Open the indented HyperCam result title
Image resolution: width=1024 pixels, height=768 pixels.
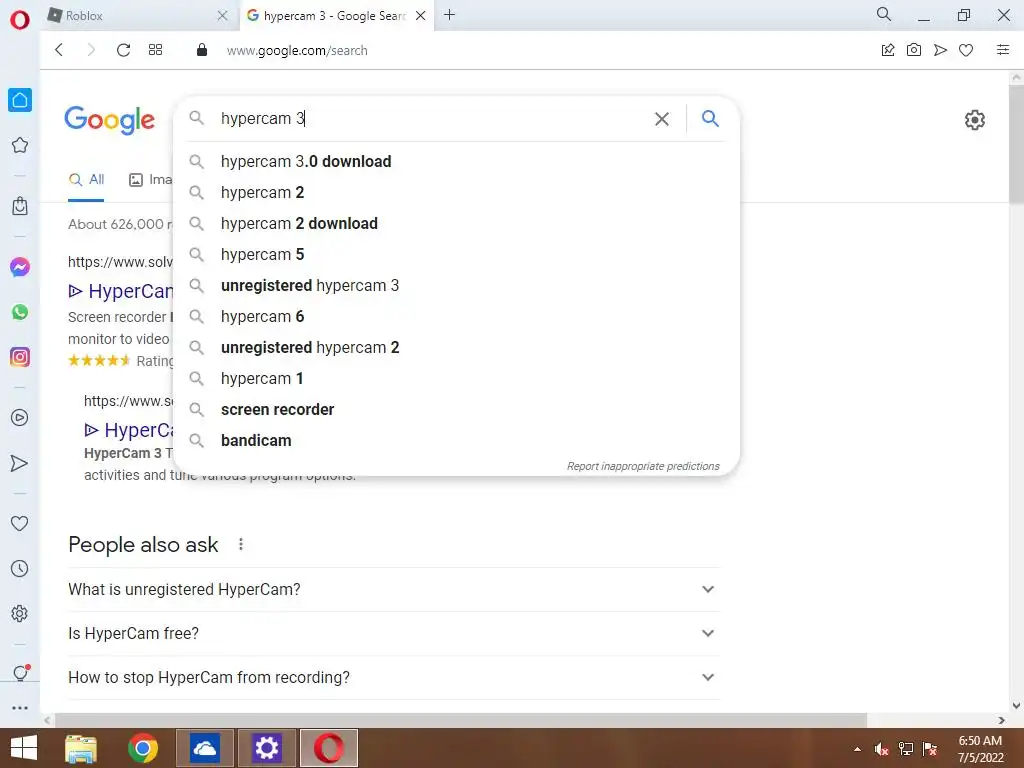point(129,430)
